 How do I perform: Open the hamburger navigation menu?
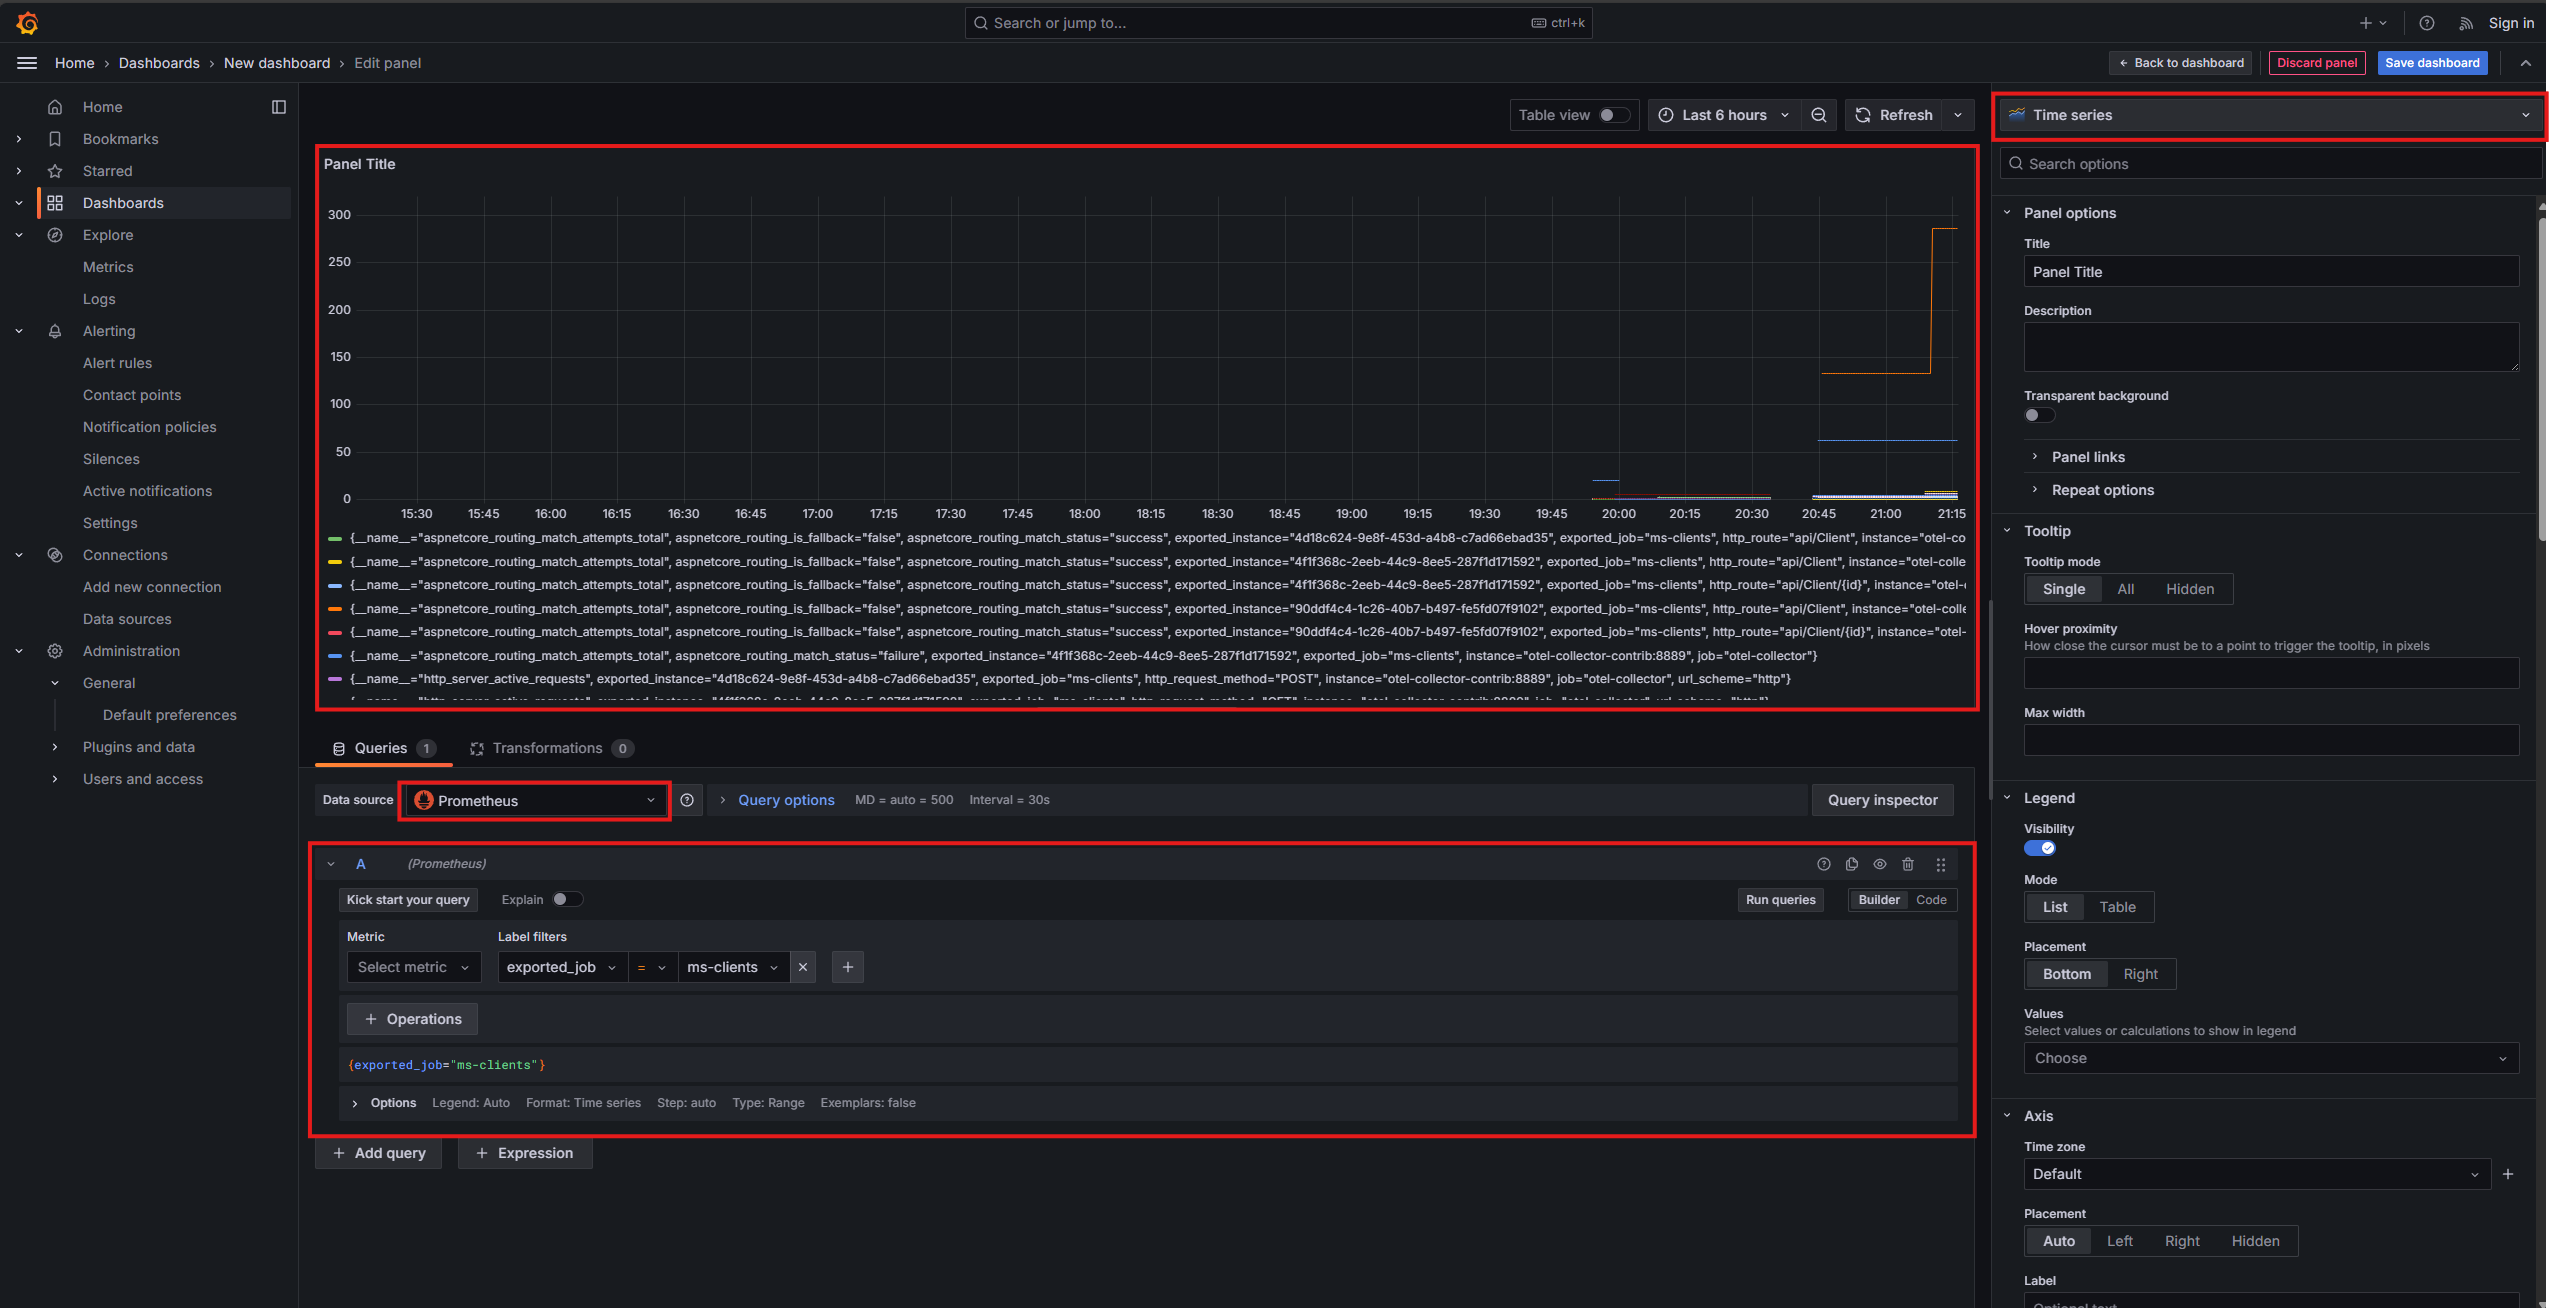click(x=27, y=63)
